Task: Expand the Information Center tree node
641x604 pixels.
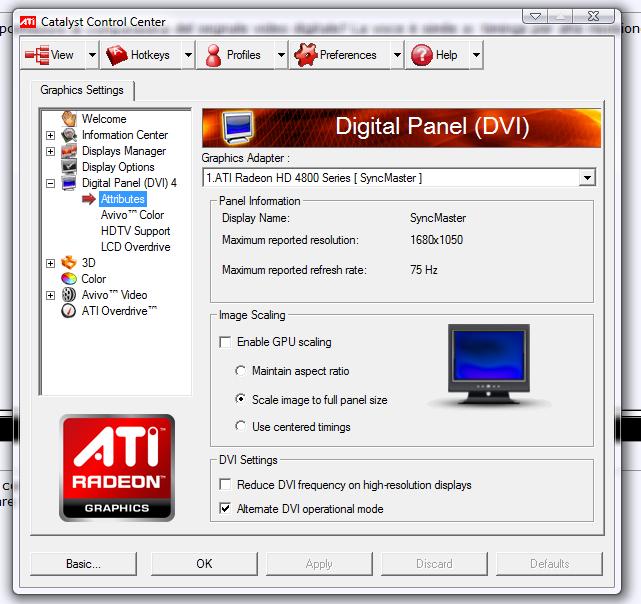Action: pyautogui.click(x=50, y=135)
